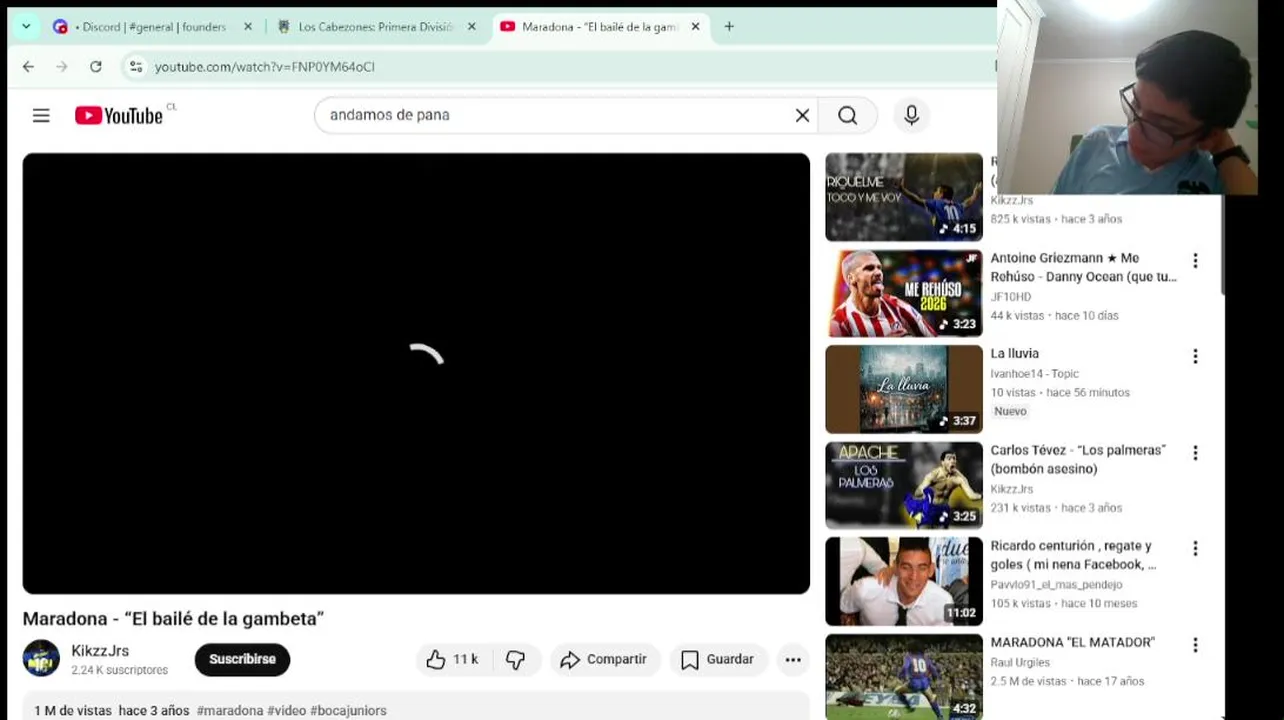Select the Maradona YouTube tab
This screenshot has width=1284, height=720.
coord(590,27)
